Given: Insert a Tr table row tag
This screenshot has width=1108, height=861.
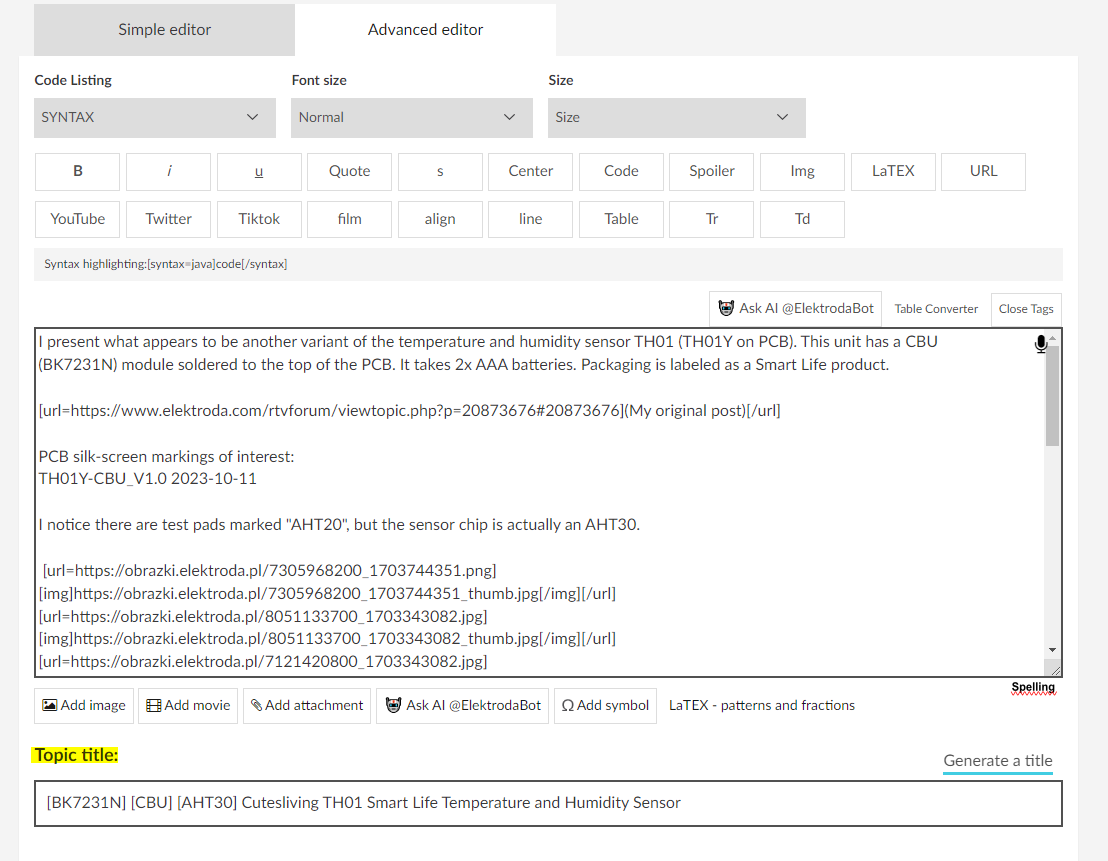Looking at the screenshot, I should [712, 219].
